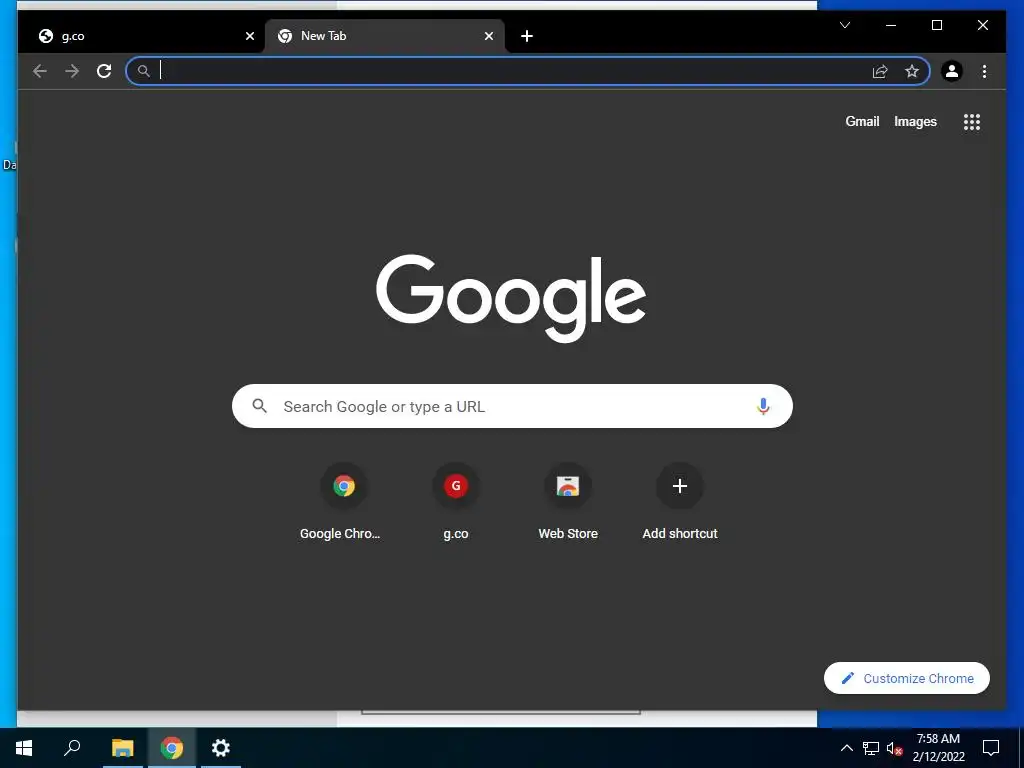The image size is (1024, 768).
Task: Open the Chrome profile avatar
Action: 952,71
